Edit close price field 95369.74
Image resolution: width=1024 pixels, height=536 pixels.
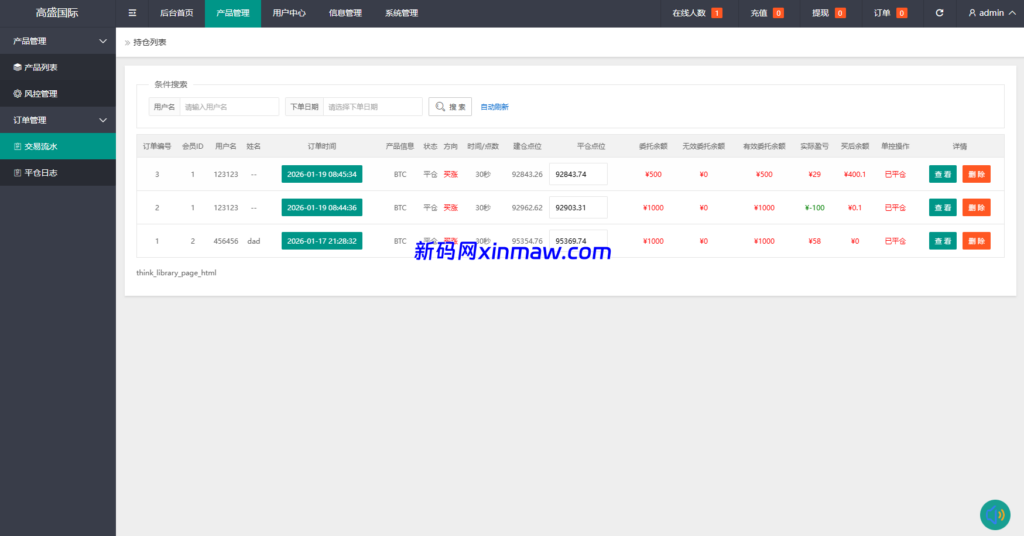[x=578, y=241]
